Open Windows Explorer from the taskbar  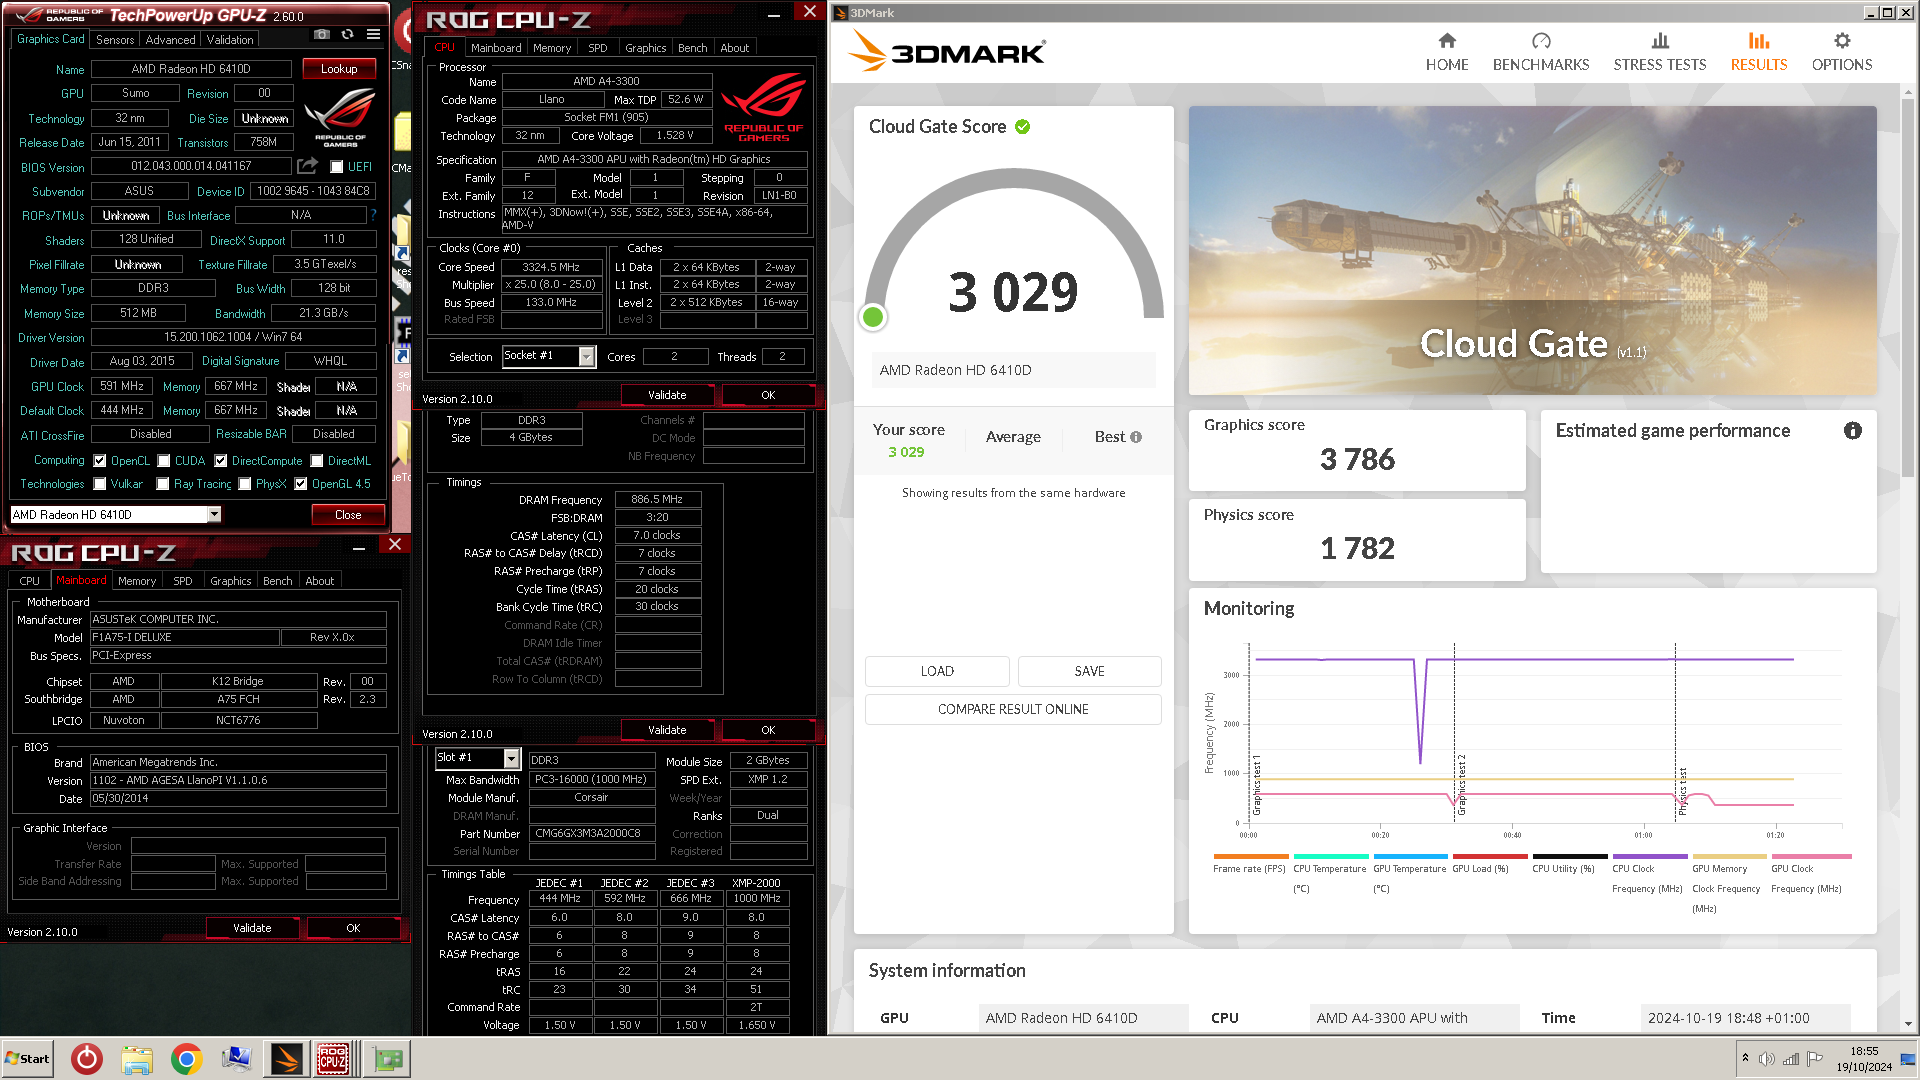(x=137, y=1058)
